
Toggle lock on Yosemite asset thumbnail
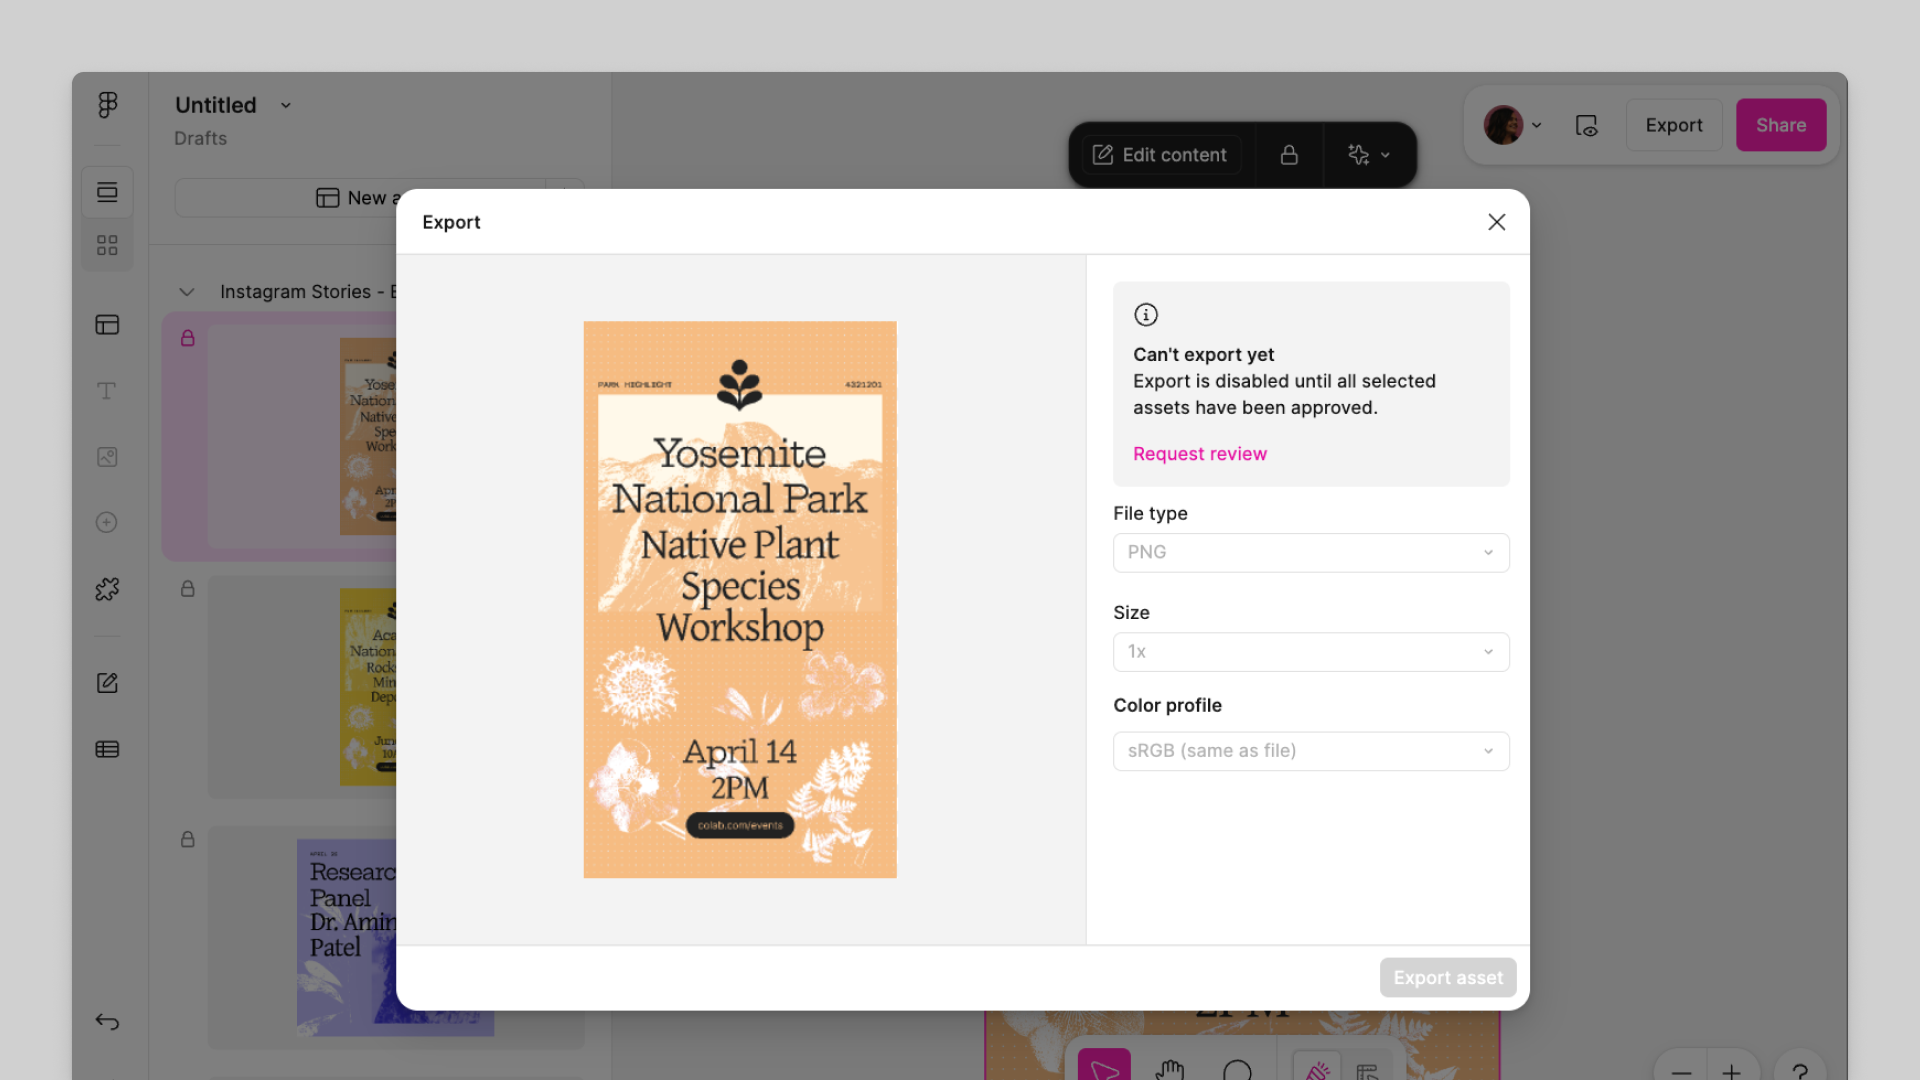click(188, 339)
